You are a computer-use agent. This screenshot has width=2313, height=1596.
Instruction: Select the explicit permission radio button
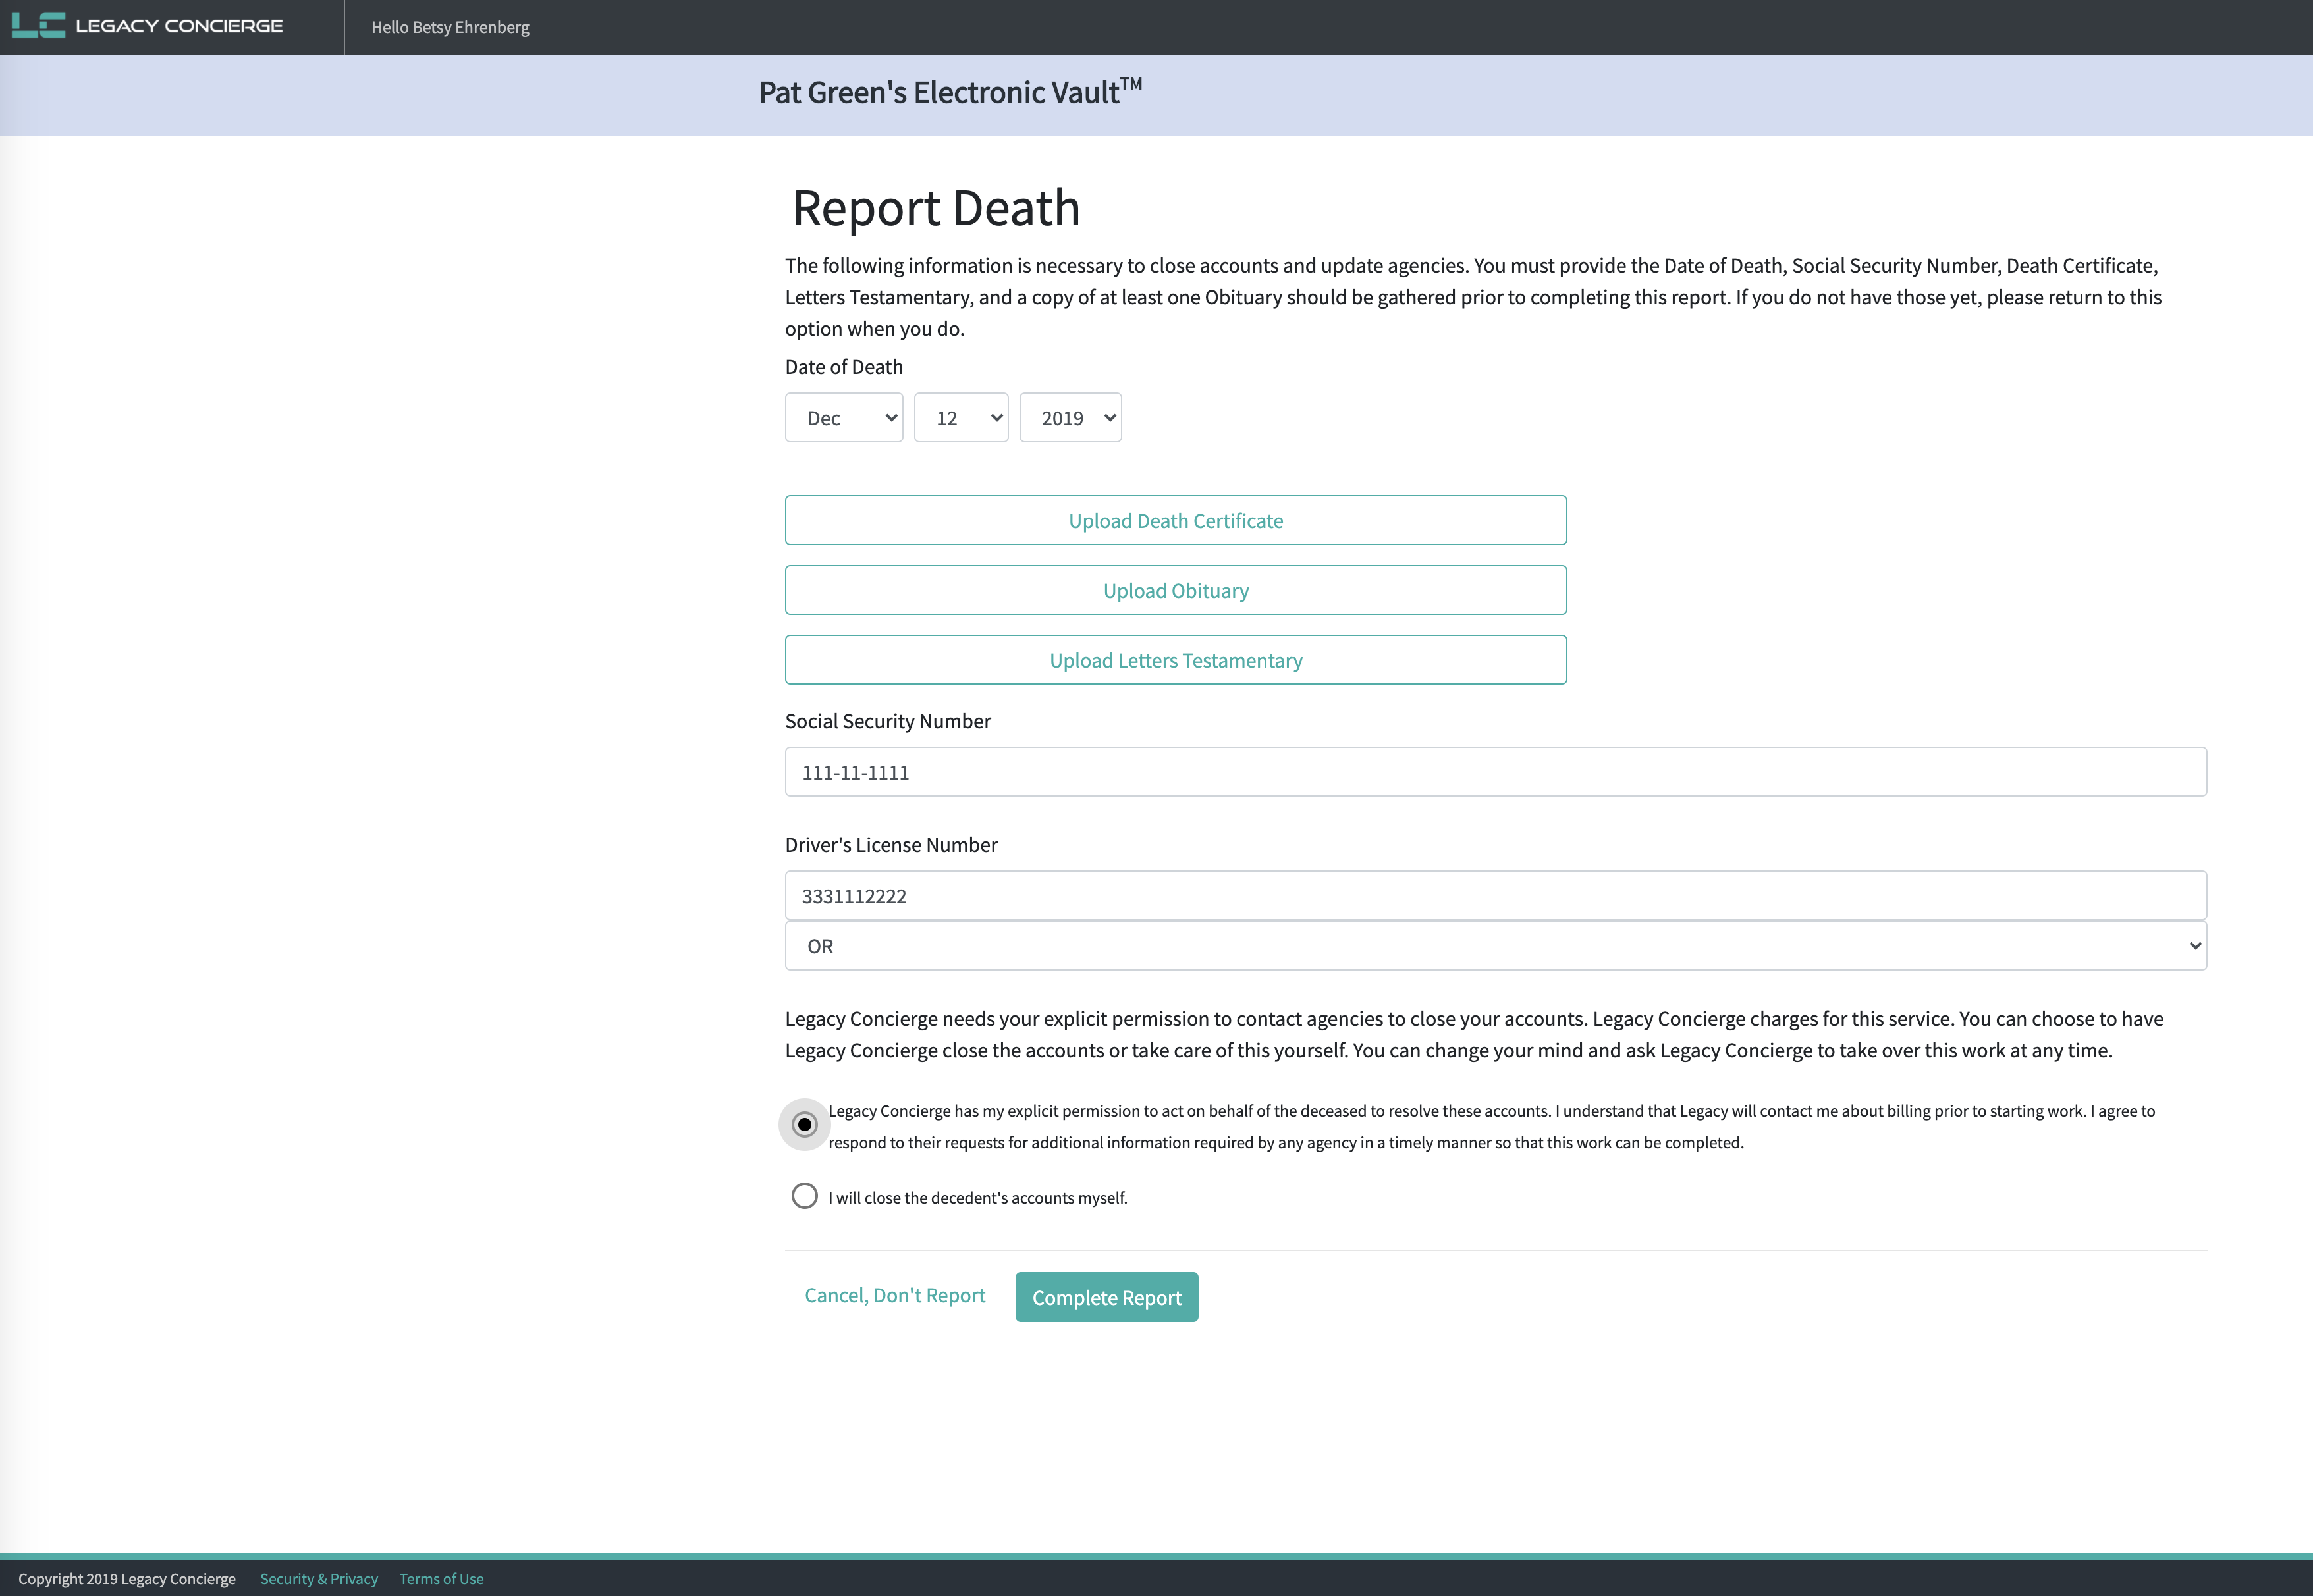804,1125
